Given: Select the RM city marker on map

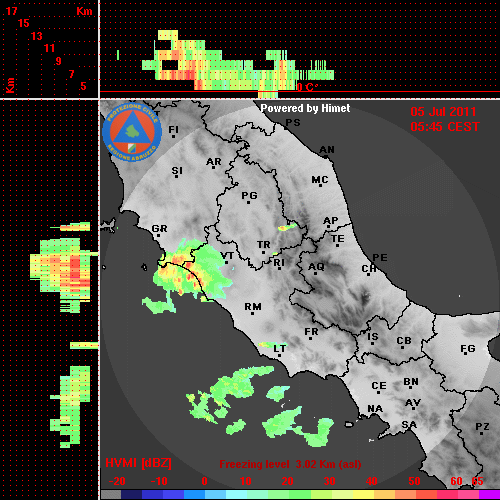Looking at the screenshot, I should pos(253,313).
